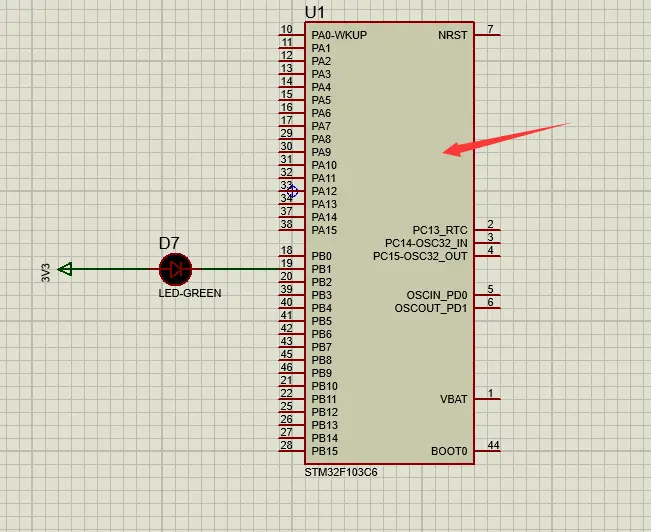Screen dimensions: 651x532
Task: Click the PB13 pin label
Action: (324, 425)
